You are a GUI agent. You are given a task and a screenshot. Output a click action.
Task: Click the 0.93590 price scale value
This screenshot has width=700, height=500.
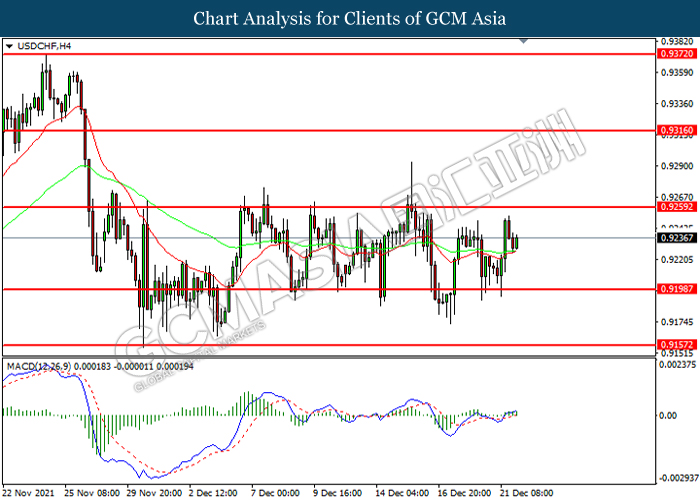tap(677, 73)
